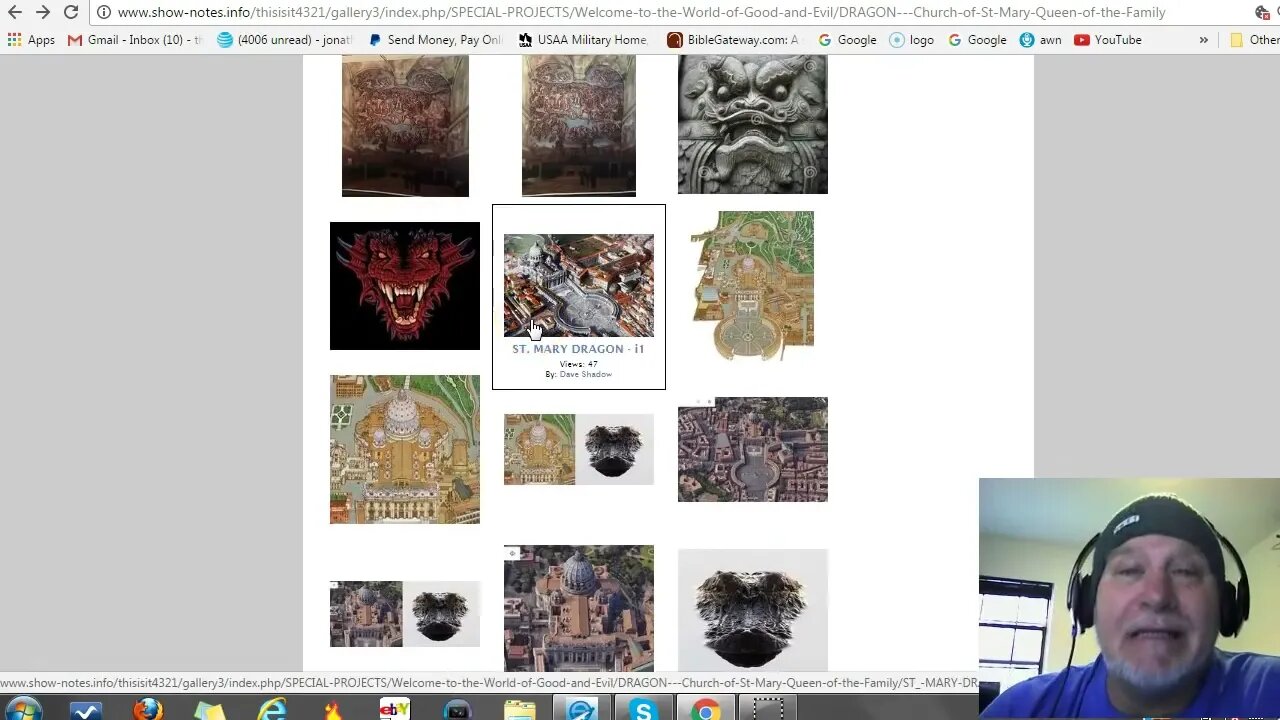
Task: Open the first Google bookmark
Action: point(847,40)
